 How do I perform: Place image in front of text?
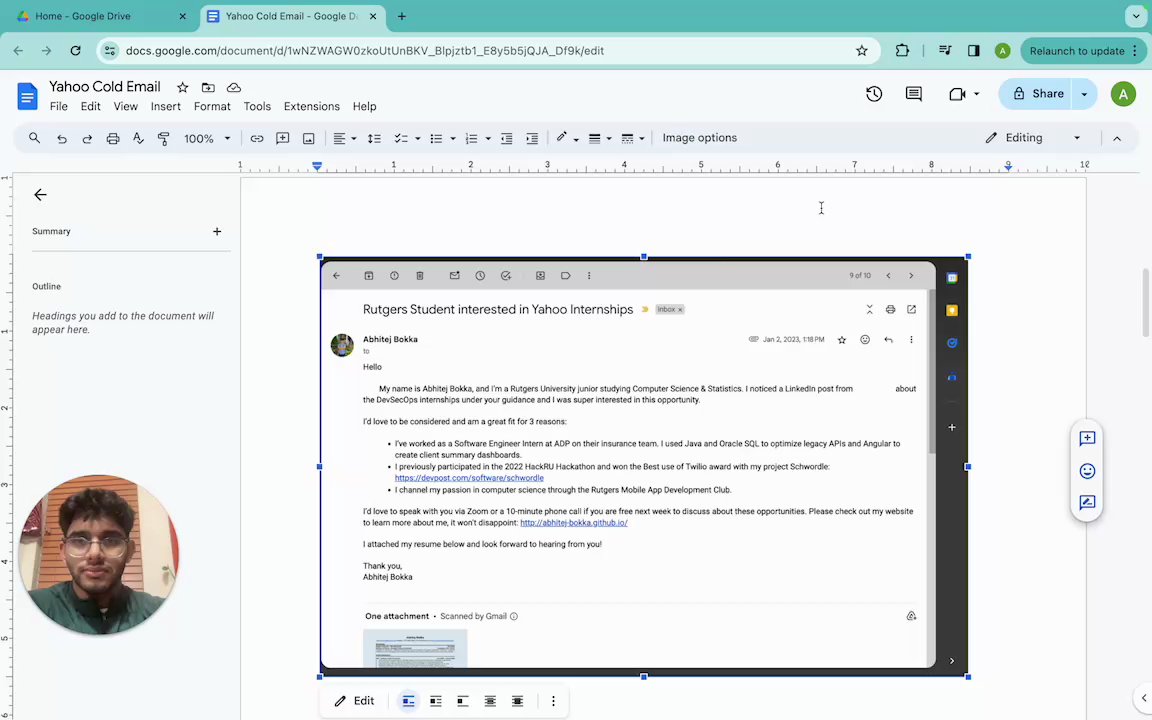517,701
